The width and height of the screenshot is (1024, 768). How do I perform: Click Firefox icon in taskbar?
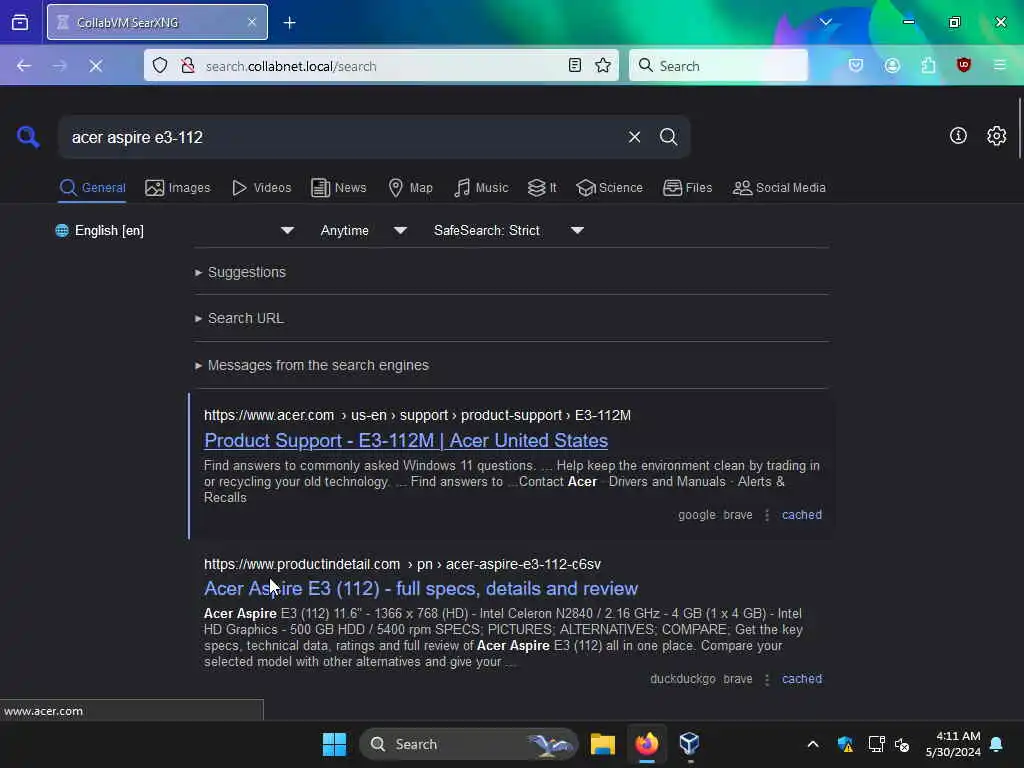647,744
